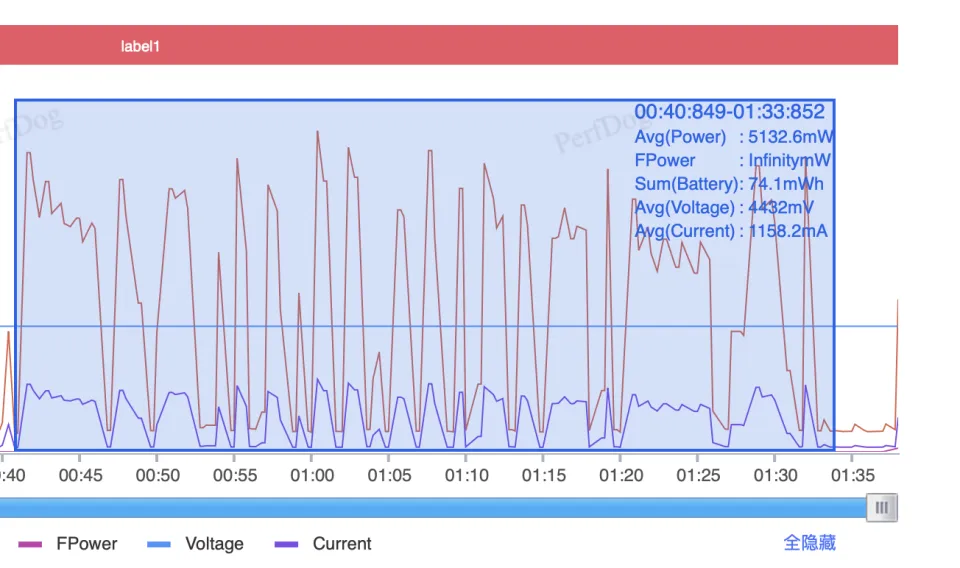Click the 01:00 time axis label
This screenshot has height=568, width=960.
tap(312, 476)
